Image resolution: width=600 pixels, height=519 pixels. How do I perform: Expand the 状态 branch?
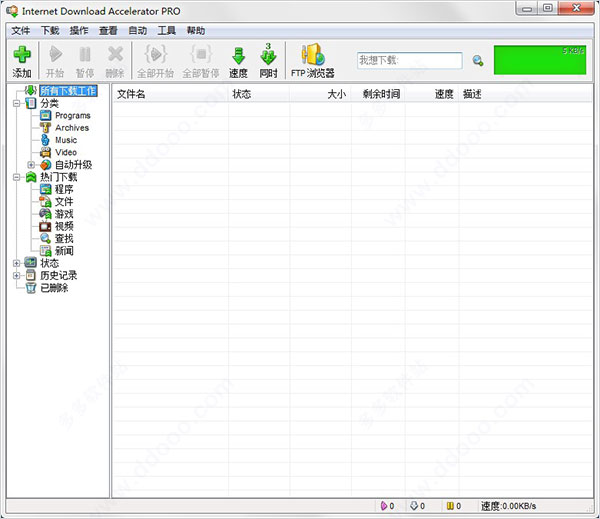click(16, 263)
